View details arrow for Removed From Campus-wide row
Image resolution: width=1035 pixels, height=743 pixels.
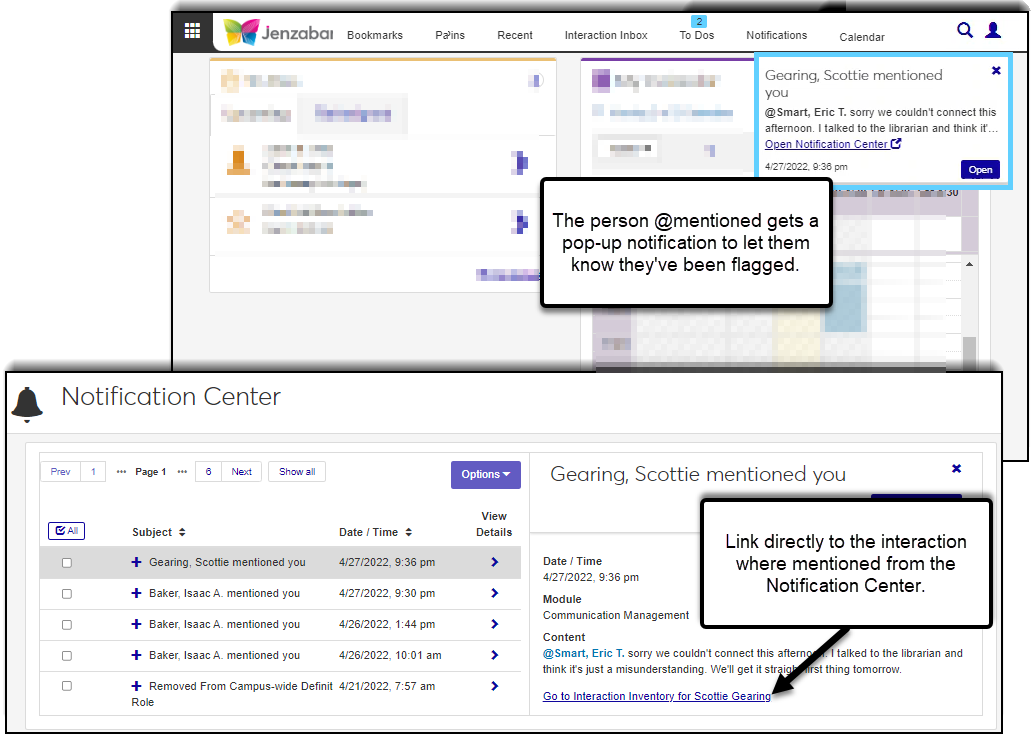(494, 687)
